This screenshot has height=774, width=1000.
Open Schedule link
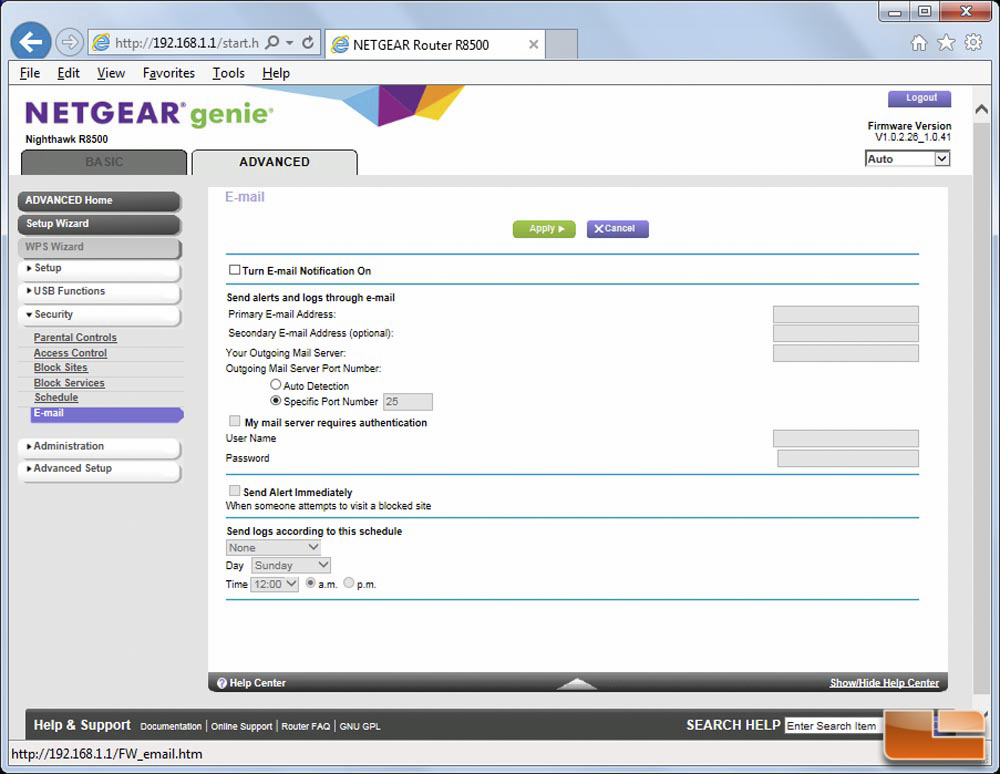point(56,397)
